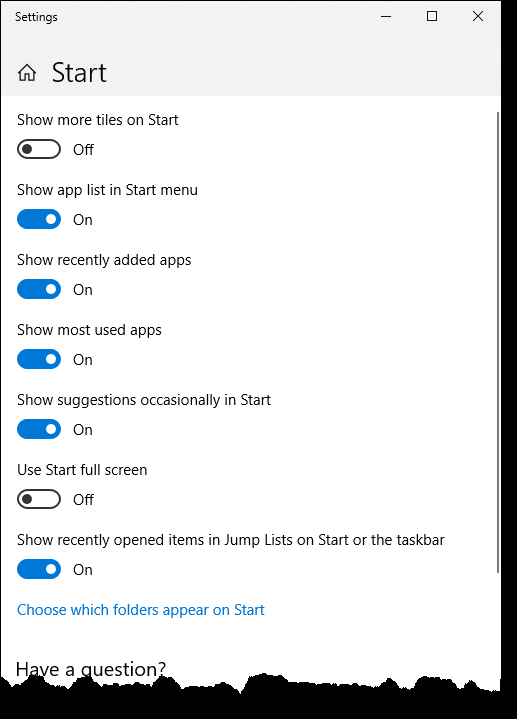Toggle off Show most used apps
517x719 pixels.
pyautogui.click(x=39, y=359)
